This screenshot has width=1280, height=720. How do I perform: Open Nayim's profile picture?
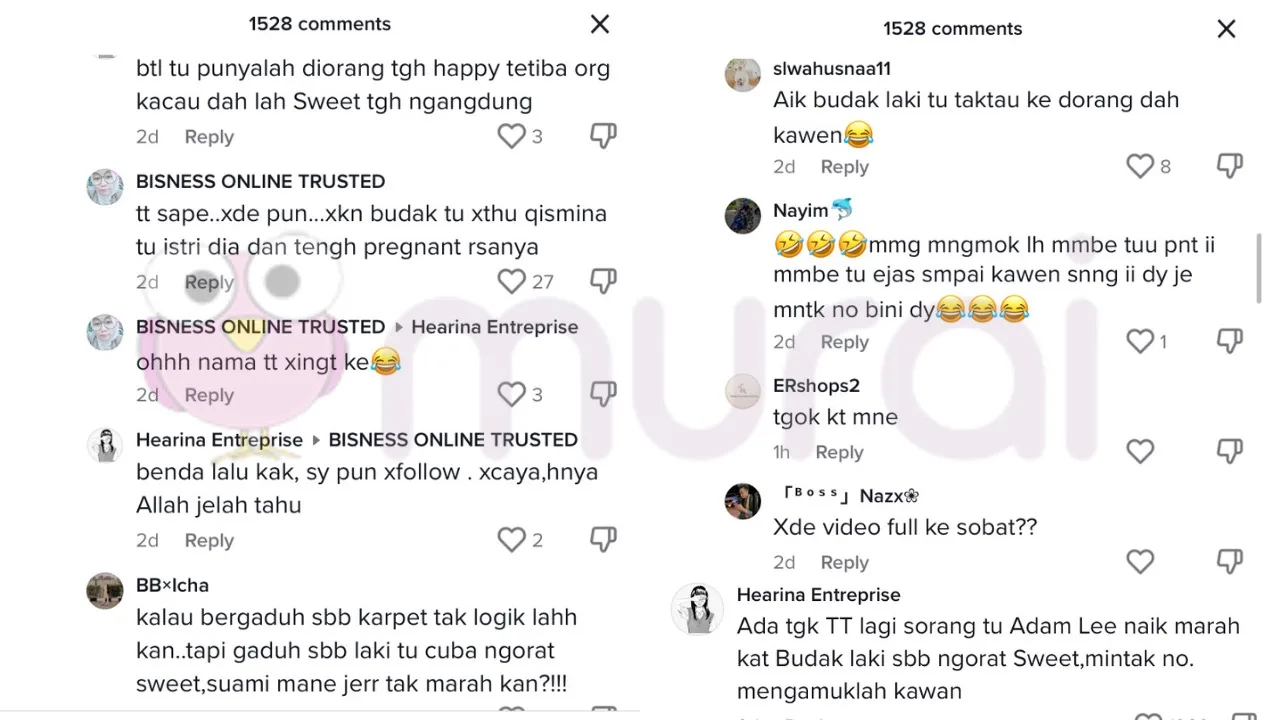pyautogui.click(x=743, y=216)
